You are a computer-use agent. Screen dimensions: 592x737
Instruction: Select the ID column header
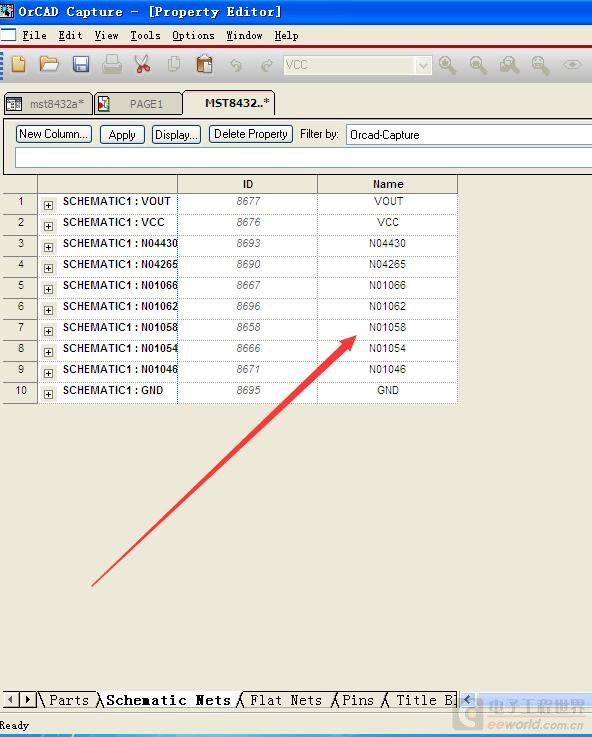click(x=248, y=184)
